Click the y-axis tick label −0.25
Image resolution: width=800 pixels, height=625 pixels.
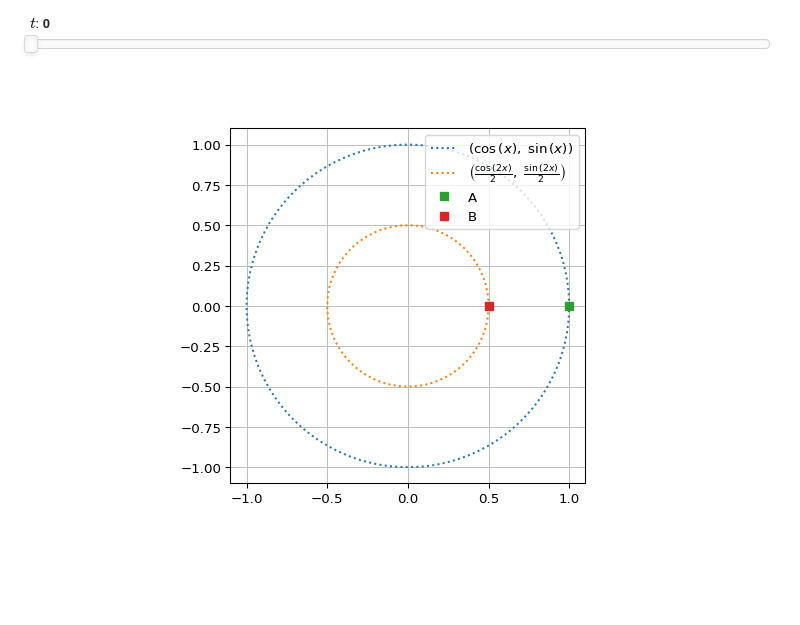201,347
